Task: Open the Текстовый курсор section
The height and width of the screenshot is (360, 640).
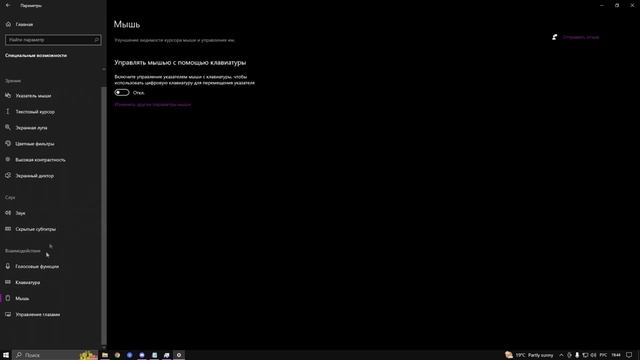Action: click(31, 112)
